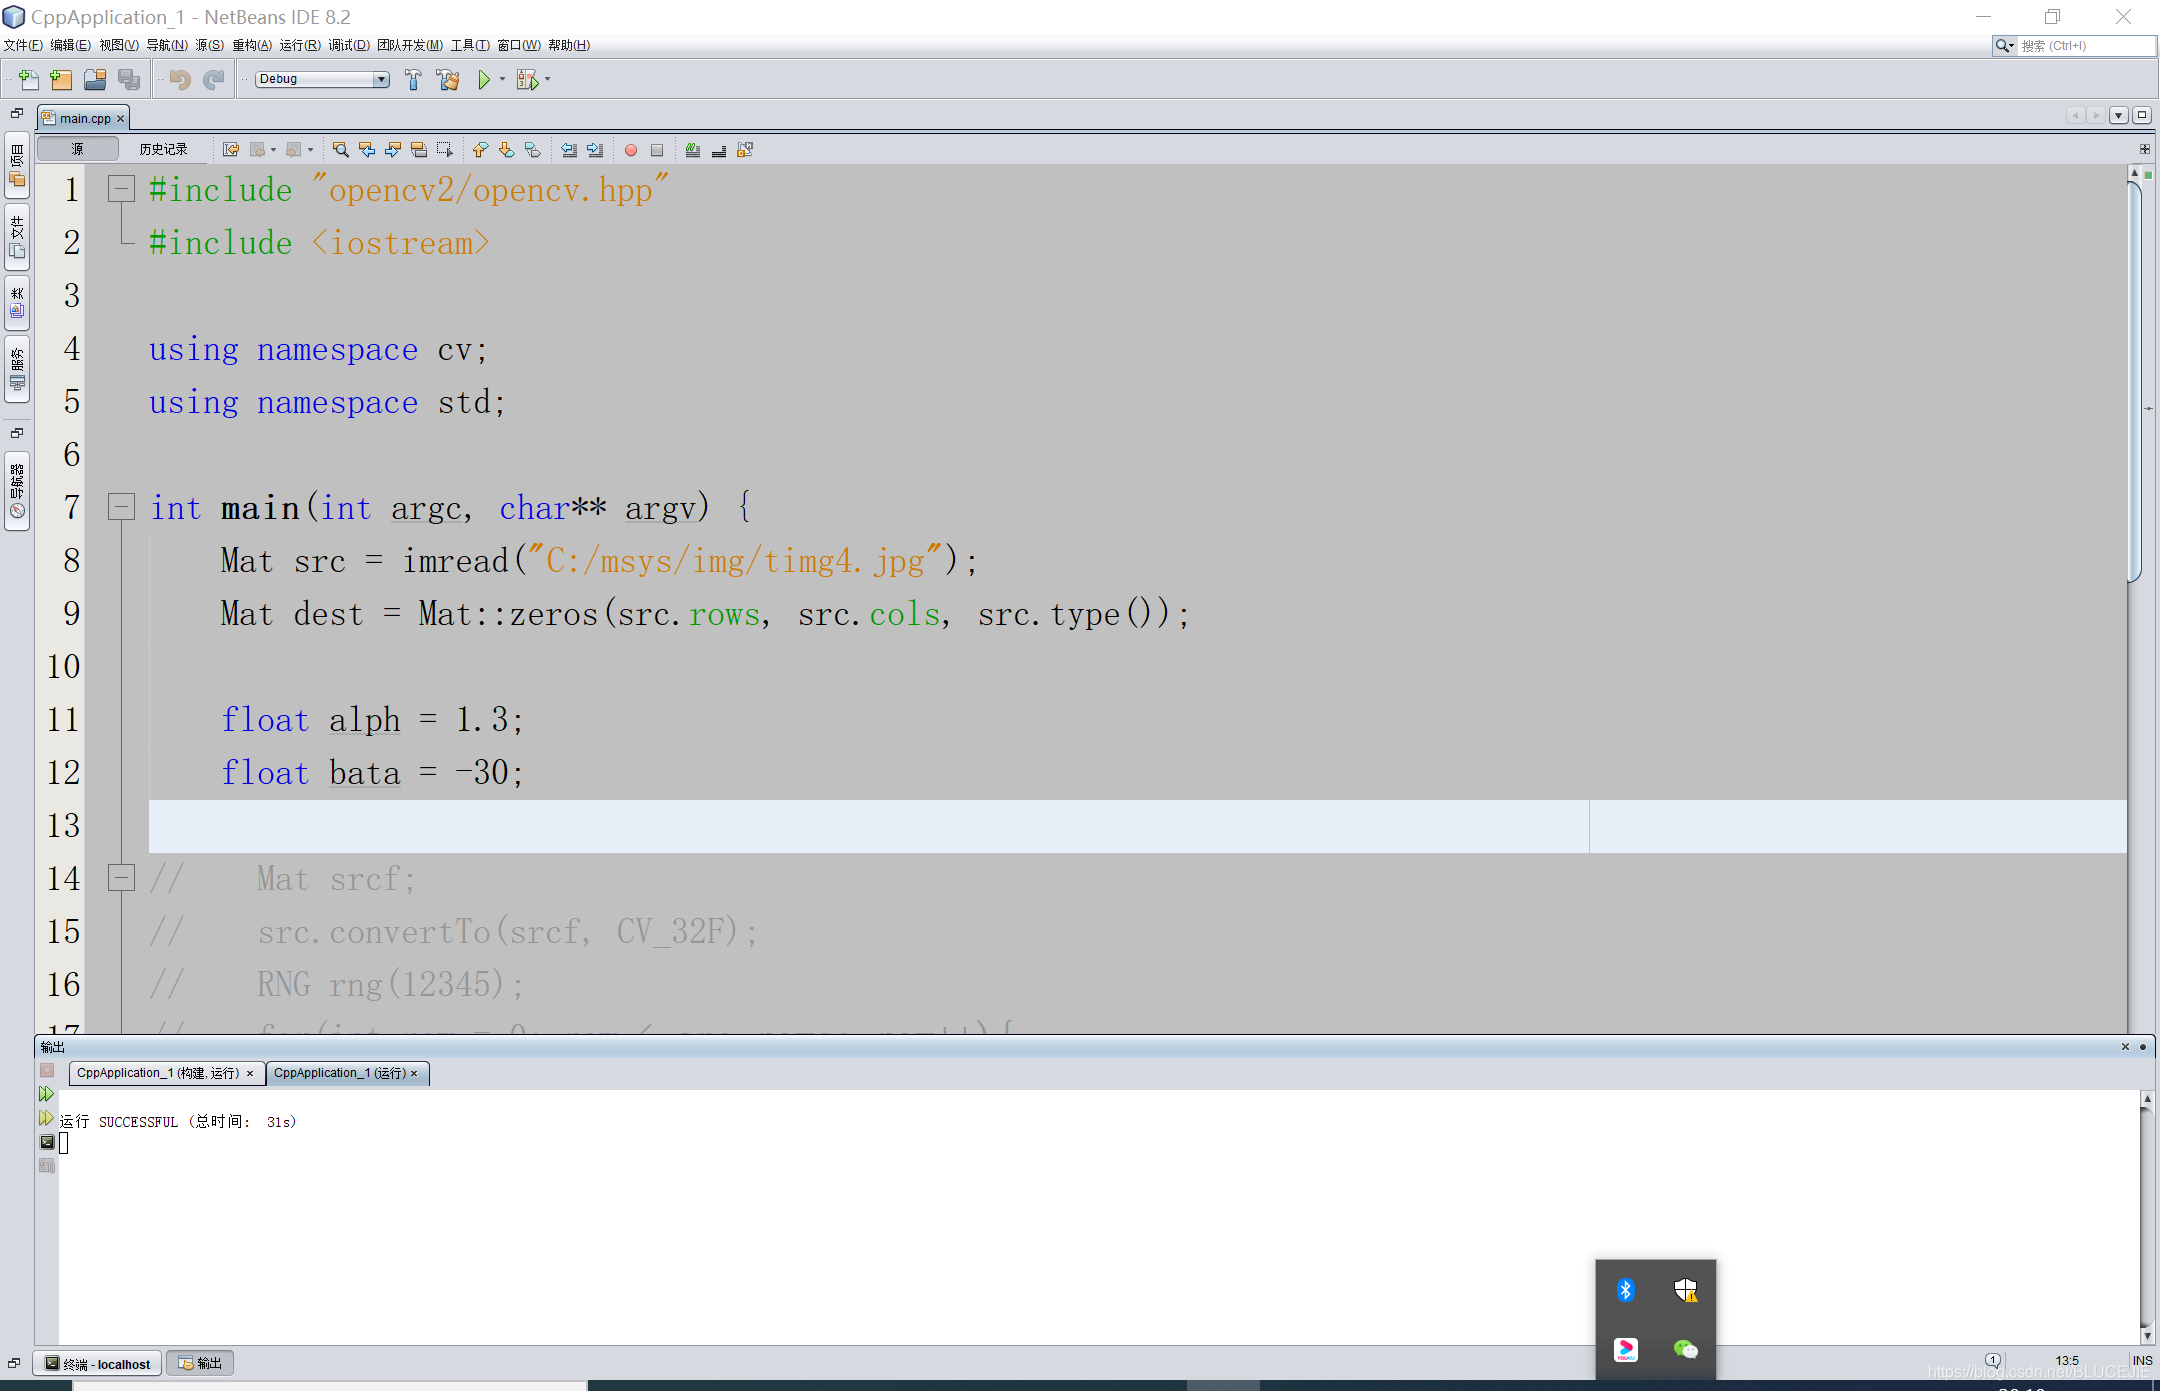Click the Shift Line Left icon
The image size is (2160, 1391).
(x=569, y=150)
